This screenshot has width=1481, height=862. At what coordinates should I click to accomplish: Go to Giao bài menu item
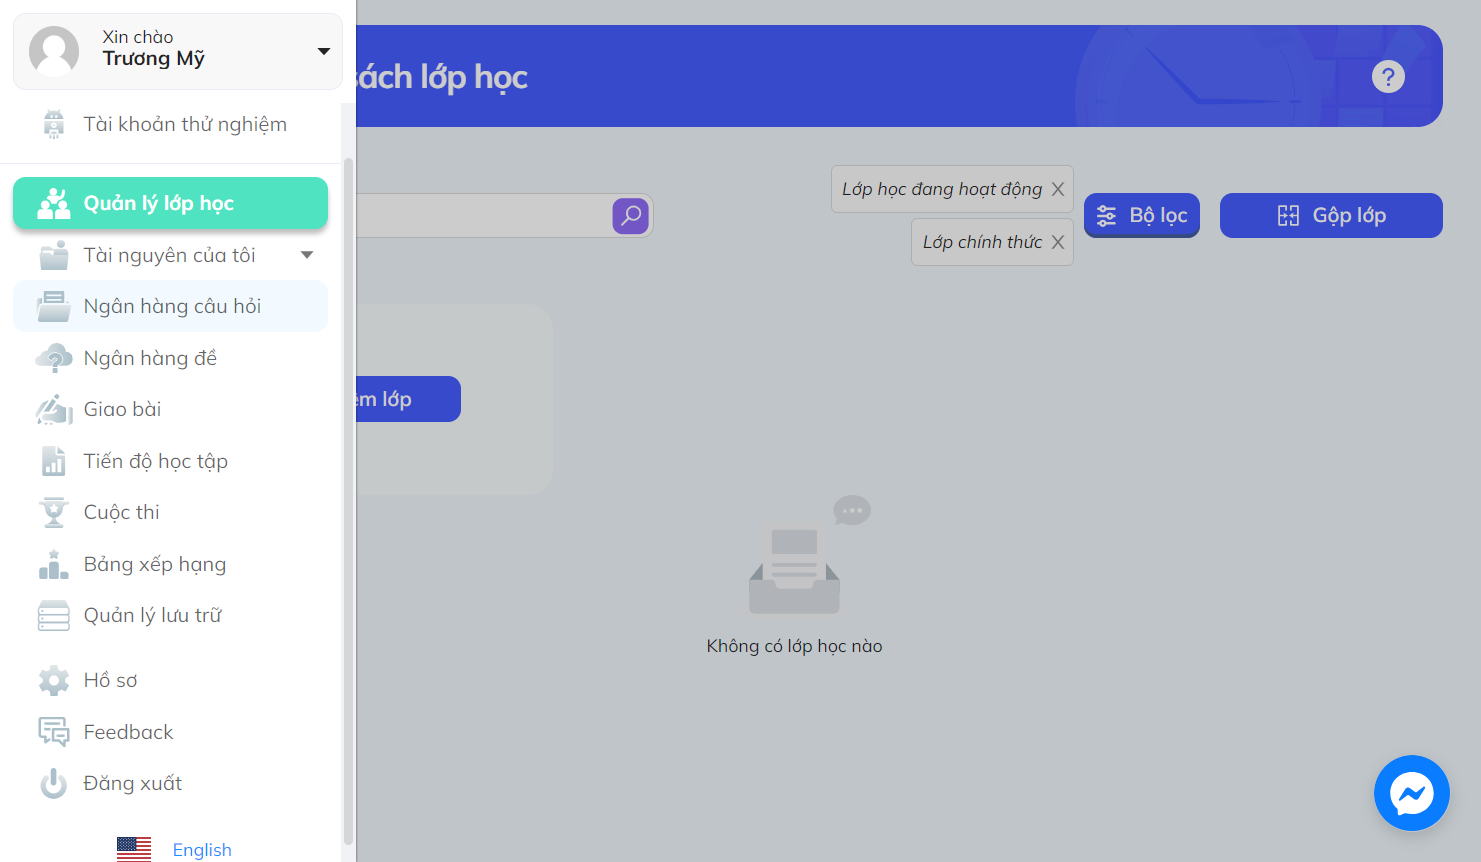coord(170,409)
